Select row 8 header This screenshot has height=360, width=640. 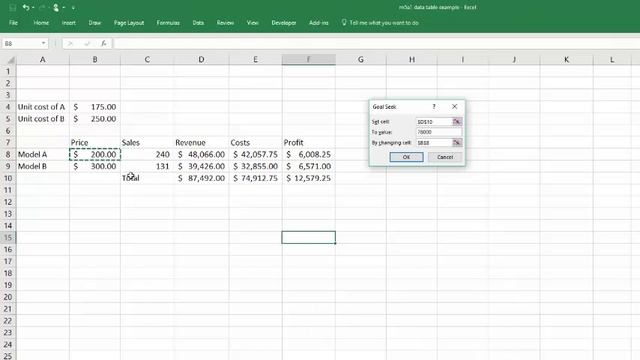[8, 154]
